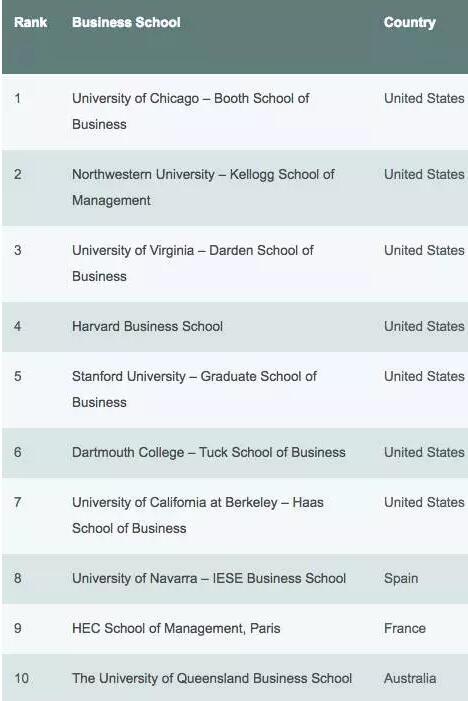This screenshot has width=468, height=701.
Task: Click United States beside Harvard Business School
Action: pyautogui.click(x=424, y=326)
